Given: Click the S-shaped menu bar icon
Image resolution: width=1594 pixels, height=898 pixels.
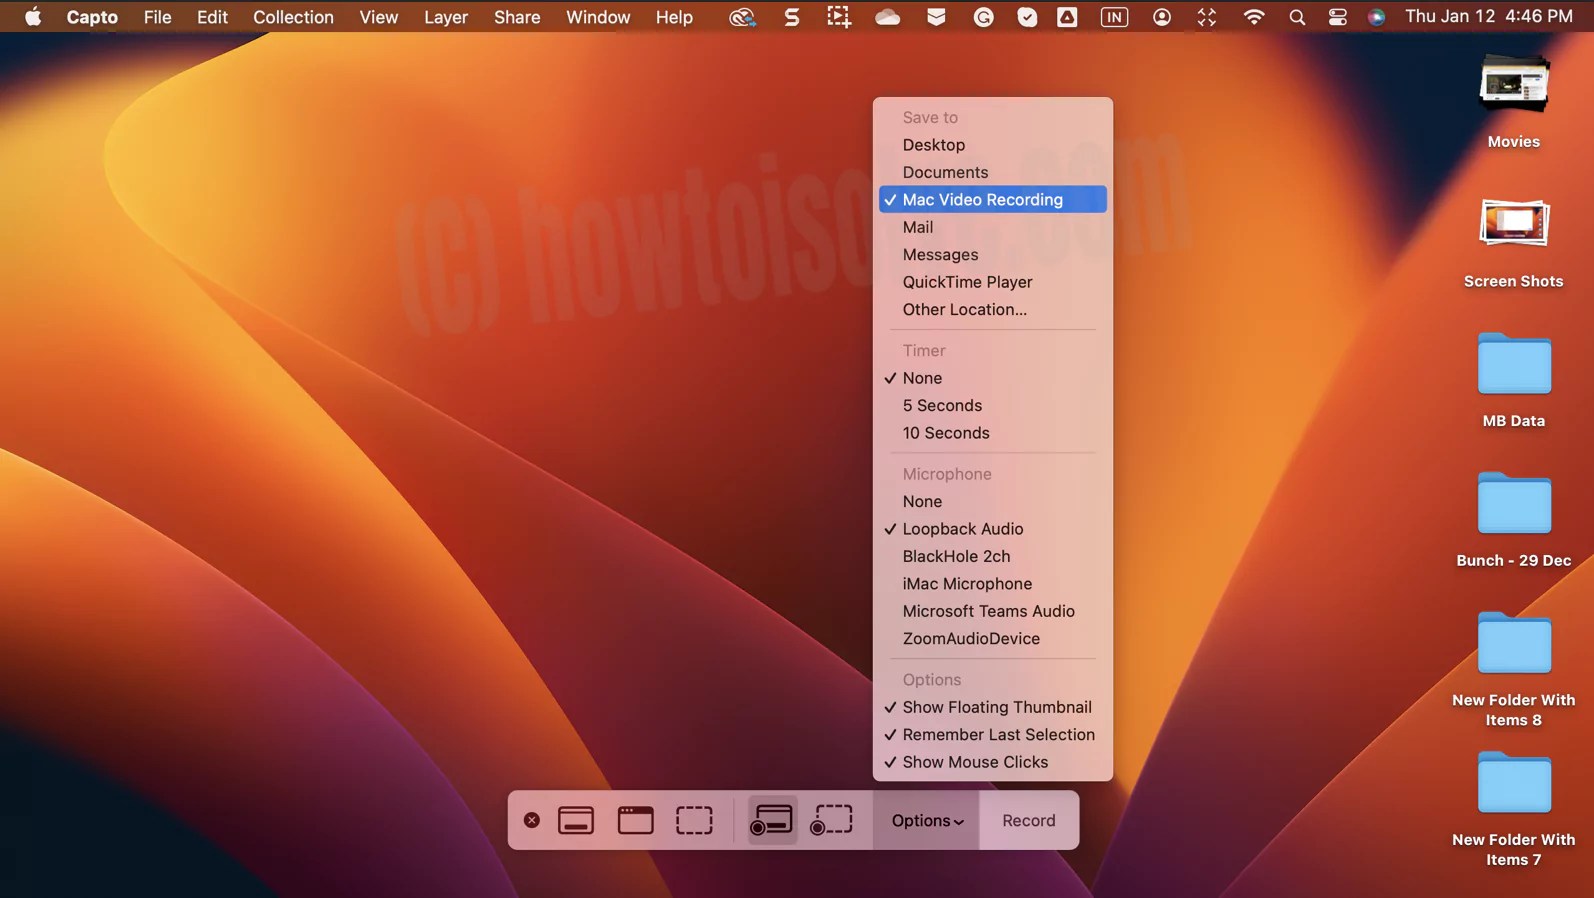Looking at the screenshot, I should click(791, 17).
